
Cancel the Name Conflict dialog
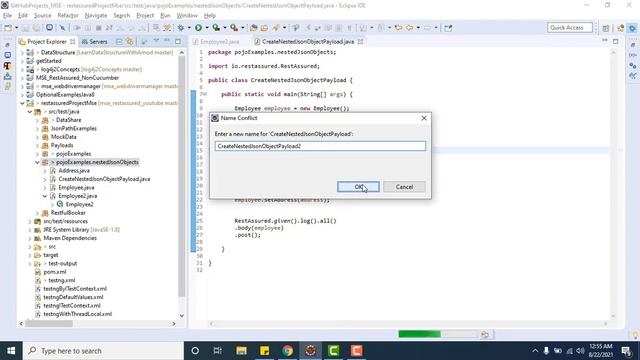pos(404,187)
